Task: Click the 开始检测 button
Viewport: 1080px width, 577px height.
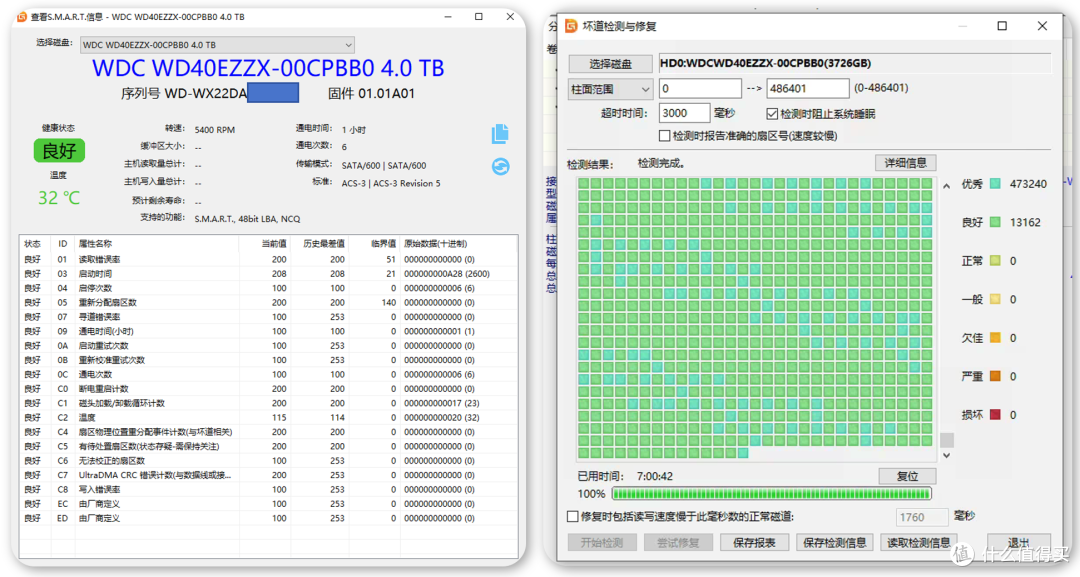Action: pyautogui.click(x=602, y=543)
